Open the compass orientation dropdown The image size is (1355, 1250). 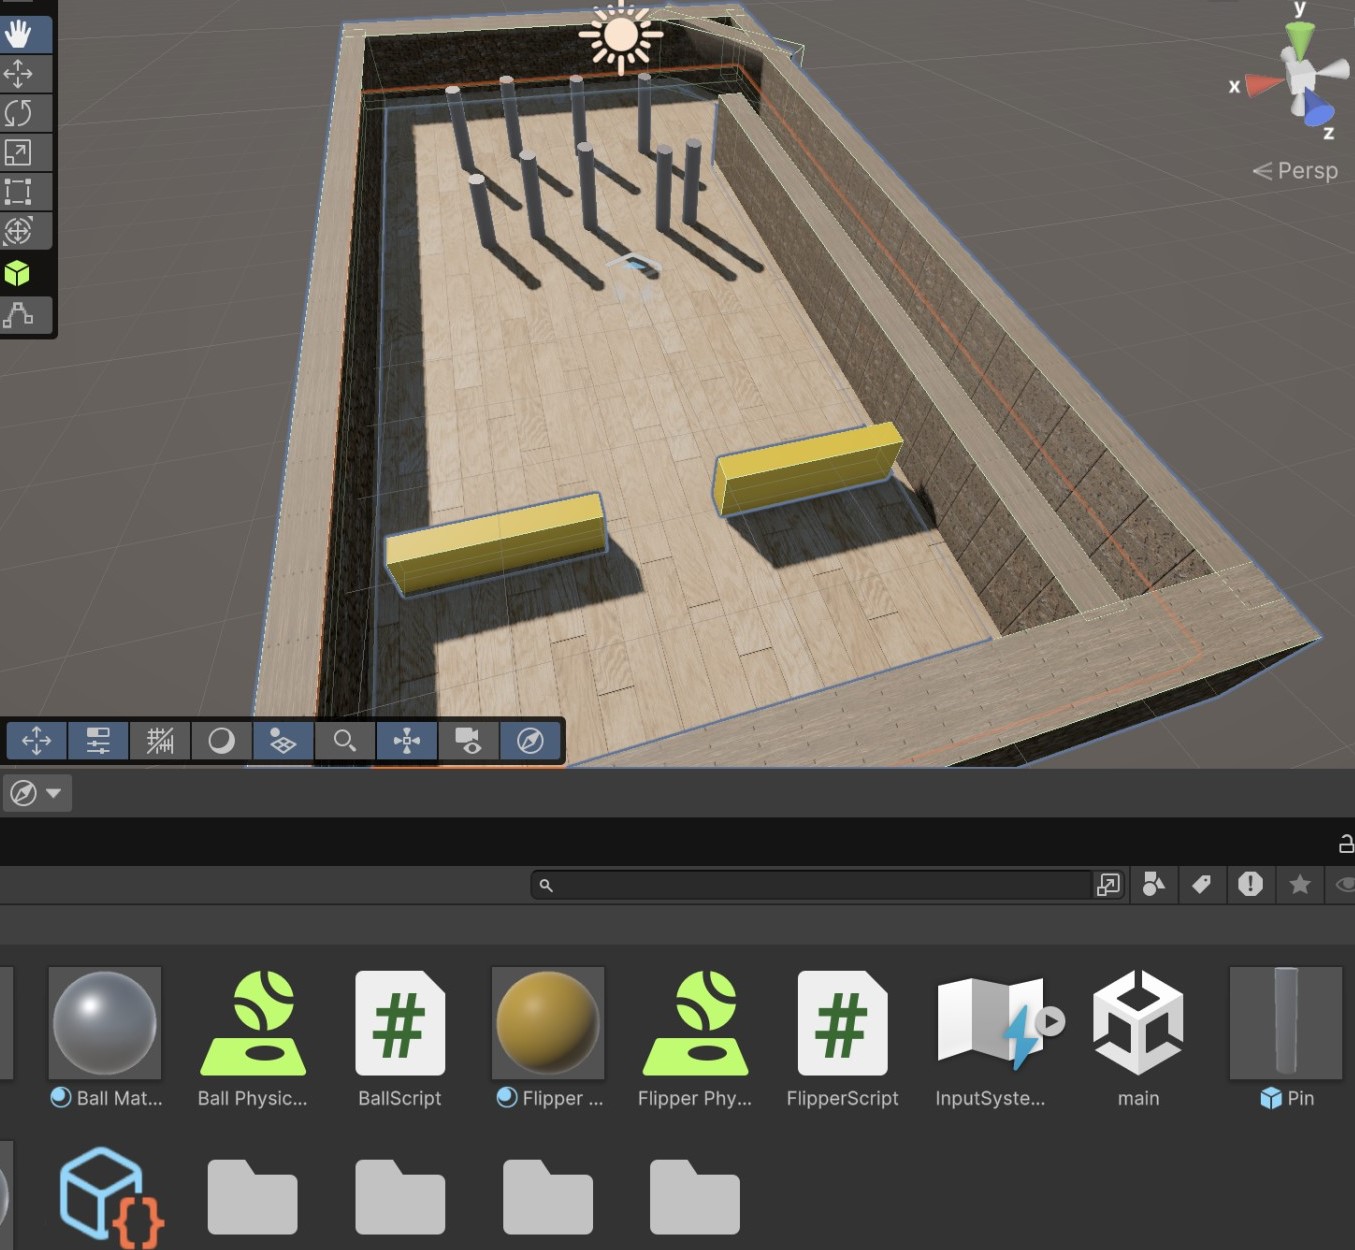point(36,793)
